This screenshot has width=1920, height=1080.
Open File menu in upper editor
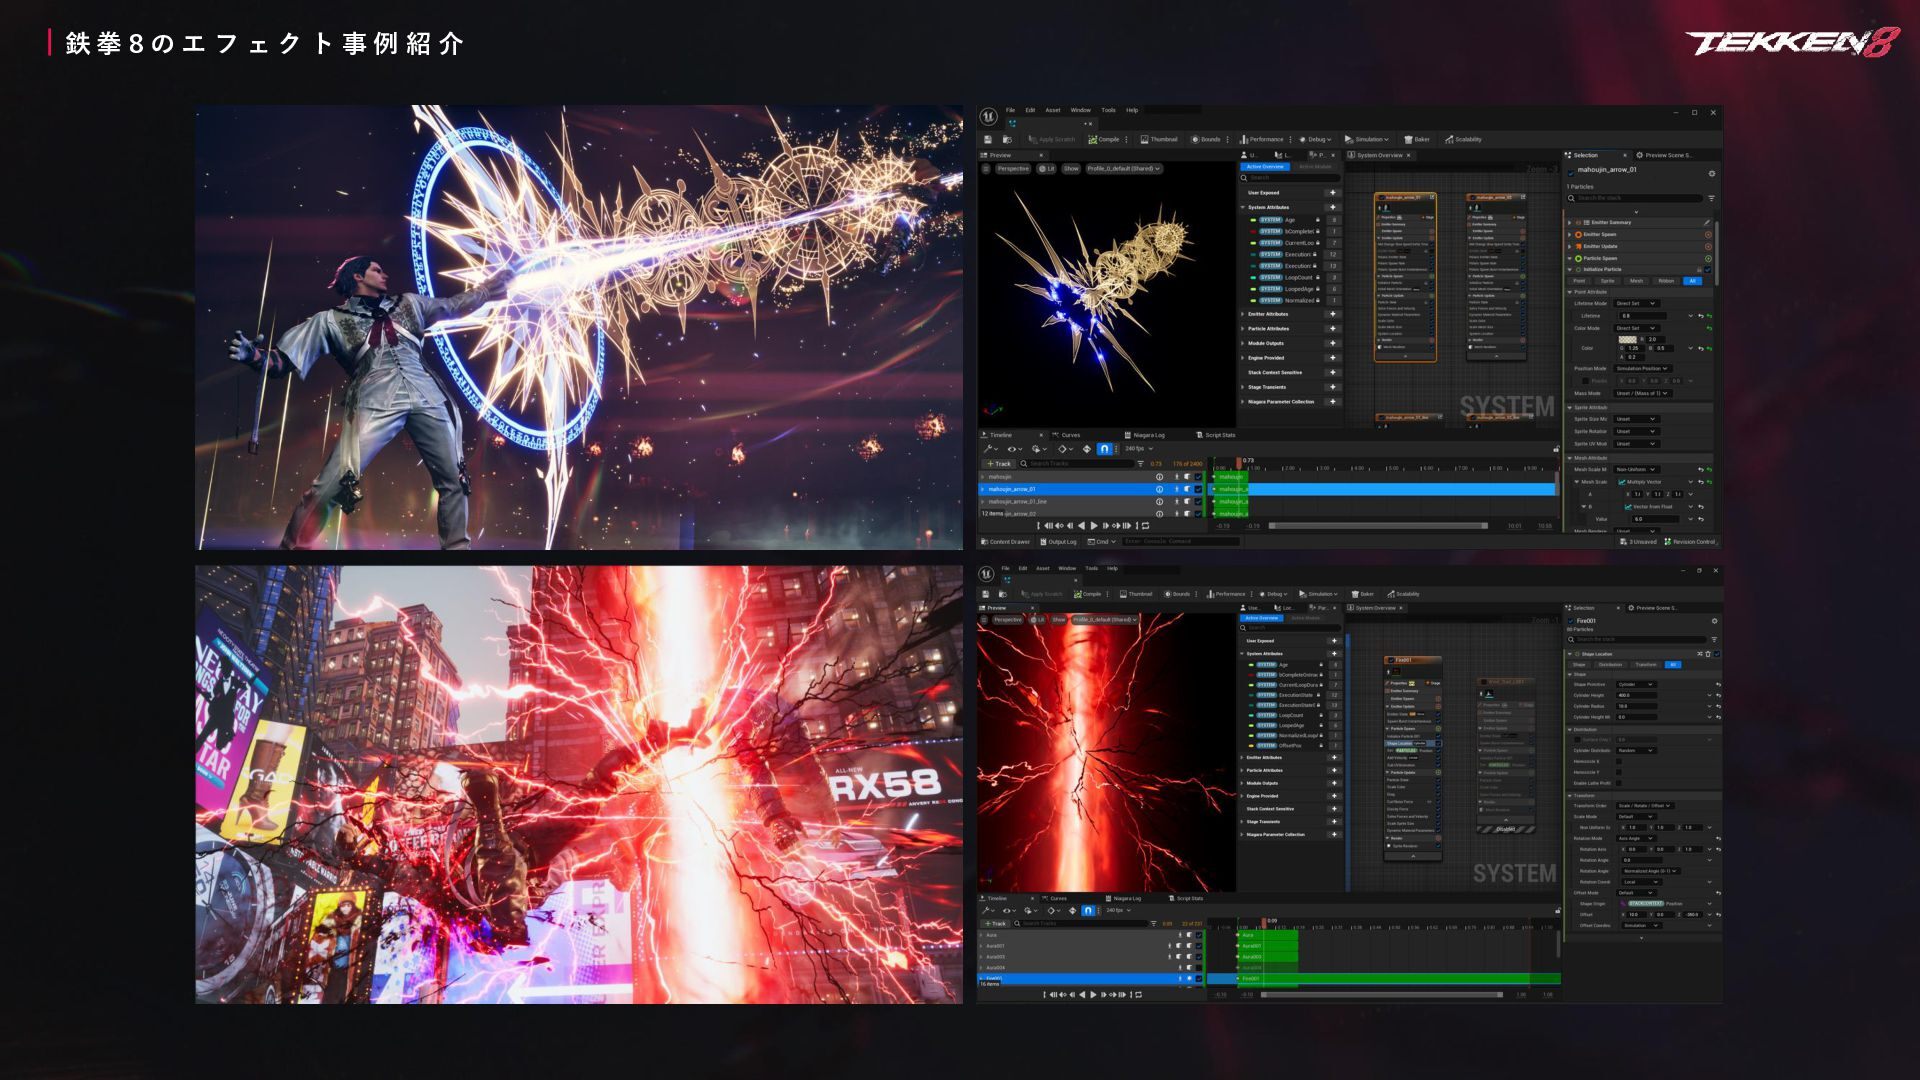tap(1010, 110)
